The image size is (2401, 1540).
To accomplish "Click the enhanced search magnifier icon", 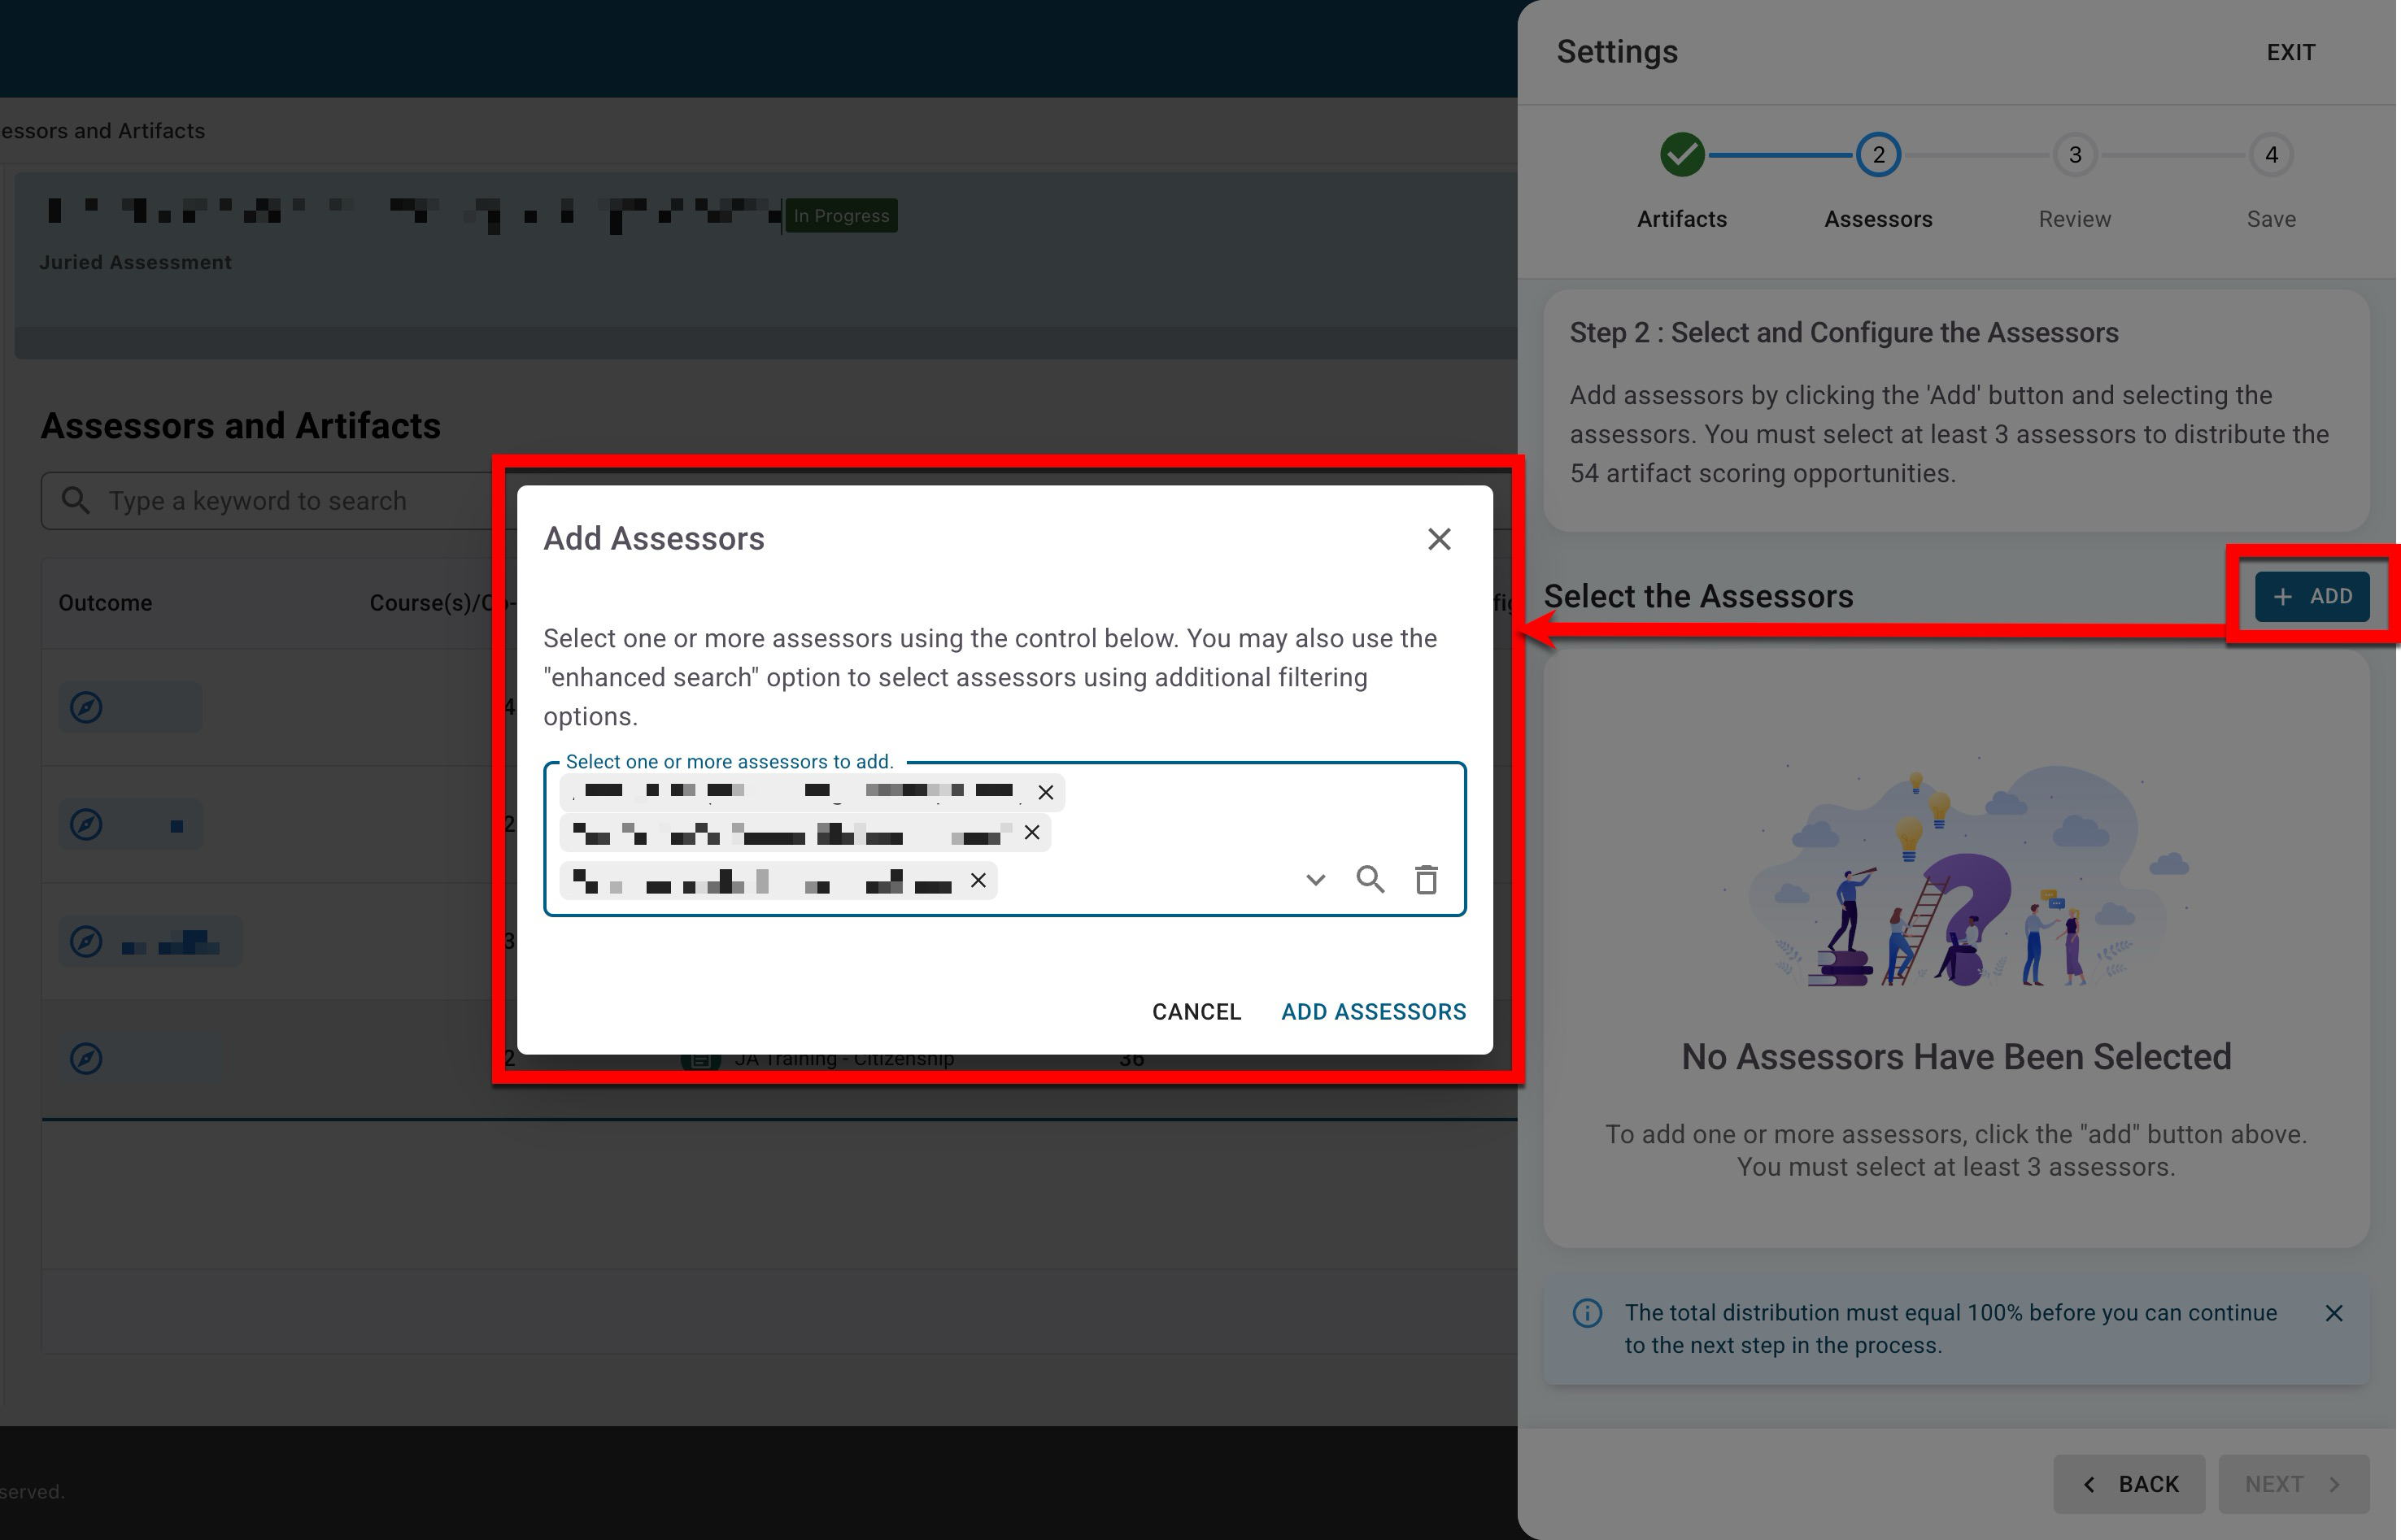I will pyautogui.click(x=1370, y=880).
